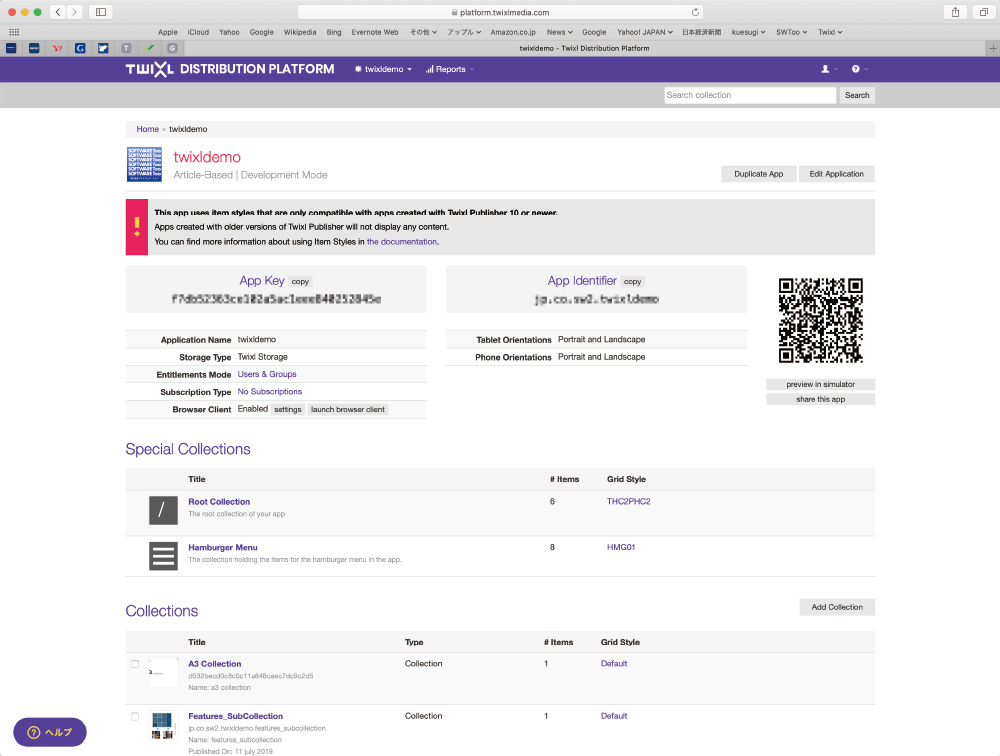Open the Safari share menu
The height and width of the screenshot is (756, 1000).
point(955,12)
